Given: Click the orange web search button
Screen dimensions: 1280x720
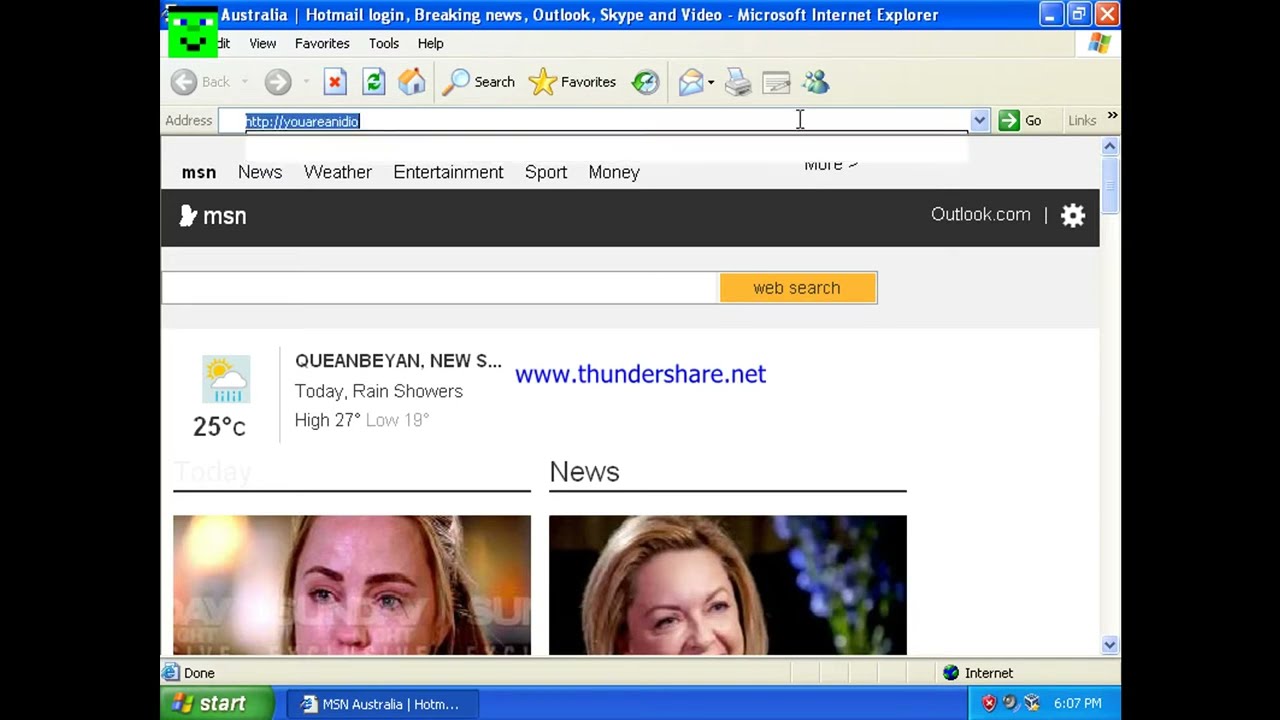Looking at the screenshot, I should click(798, 288).
